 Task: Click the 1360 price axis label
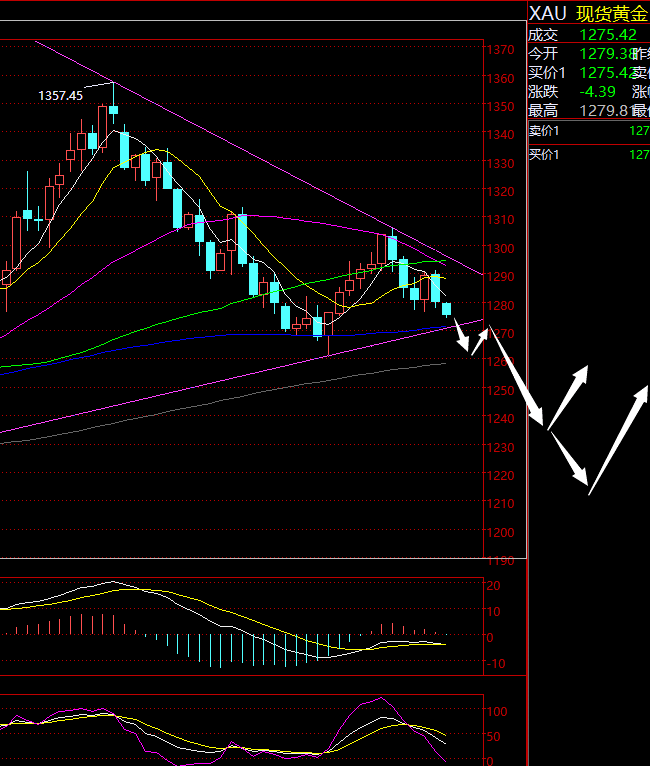tap(501, 78)
